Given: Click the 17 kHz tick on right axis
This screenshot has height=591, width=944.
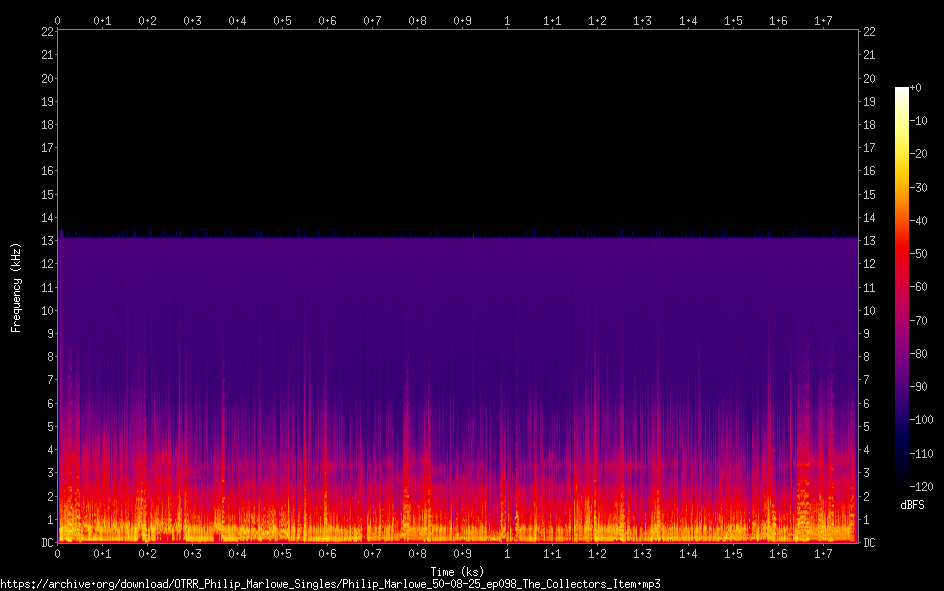Looking at the screenshot, I should coord(869,148).
